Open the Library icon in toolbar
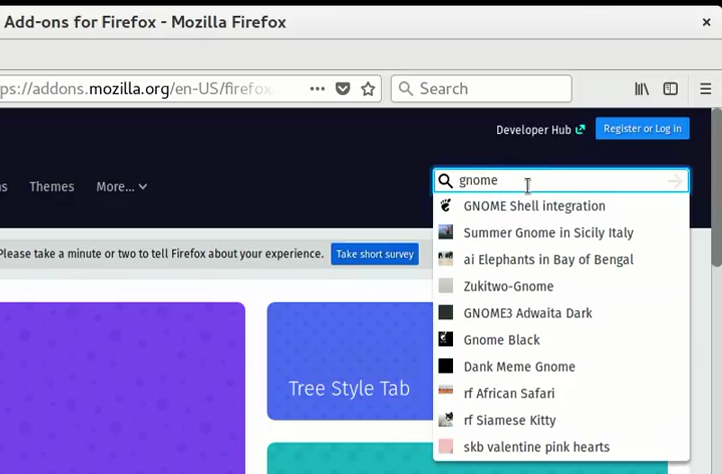This screenshot has width=722, height=474. coord(642,89)
